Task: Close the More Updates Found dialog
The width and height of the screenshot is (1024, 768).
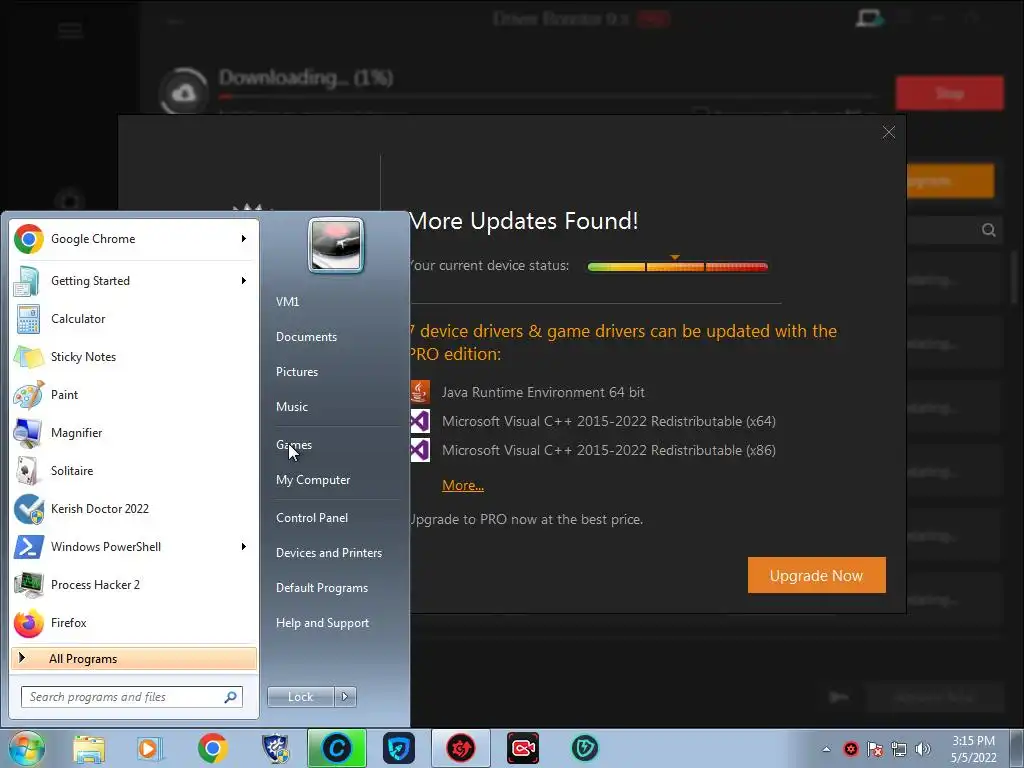Action: 889,133
